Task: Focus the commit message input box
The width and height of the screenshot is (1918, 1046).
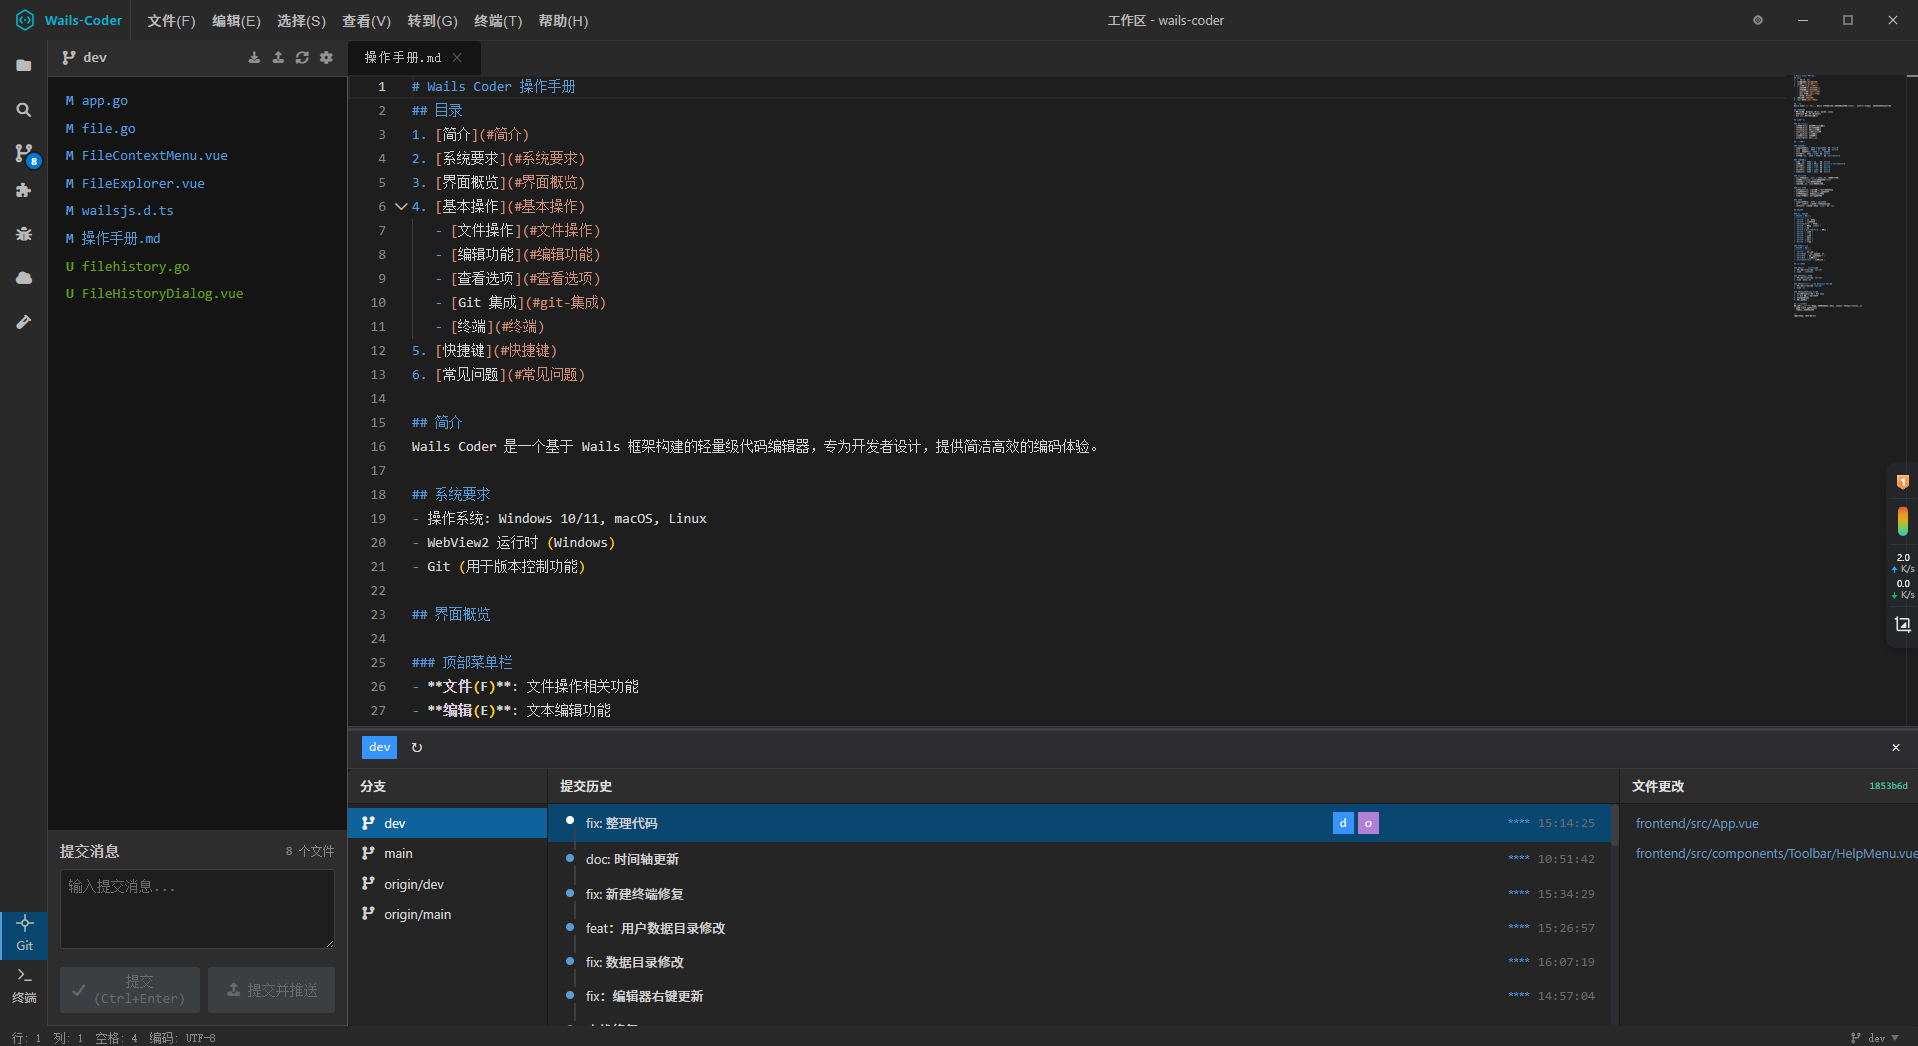Action: (197, 909)
